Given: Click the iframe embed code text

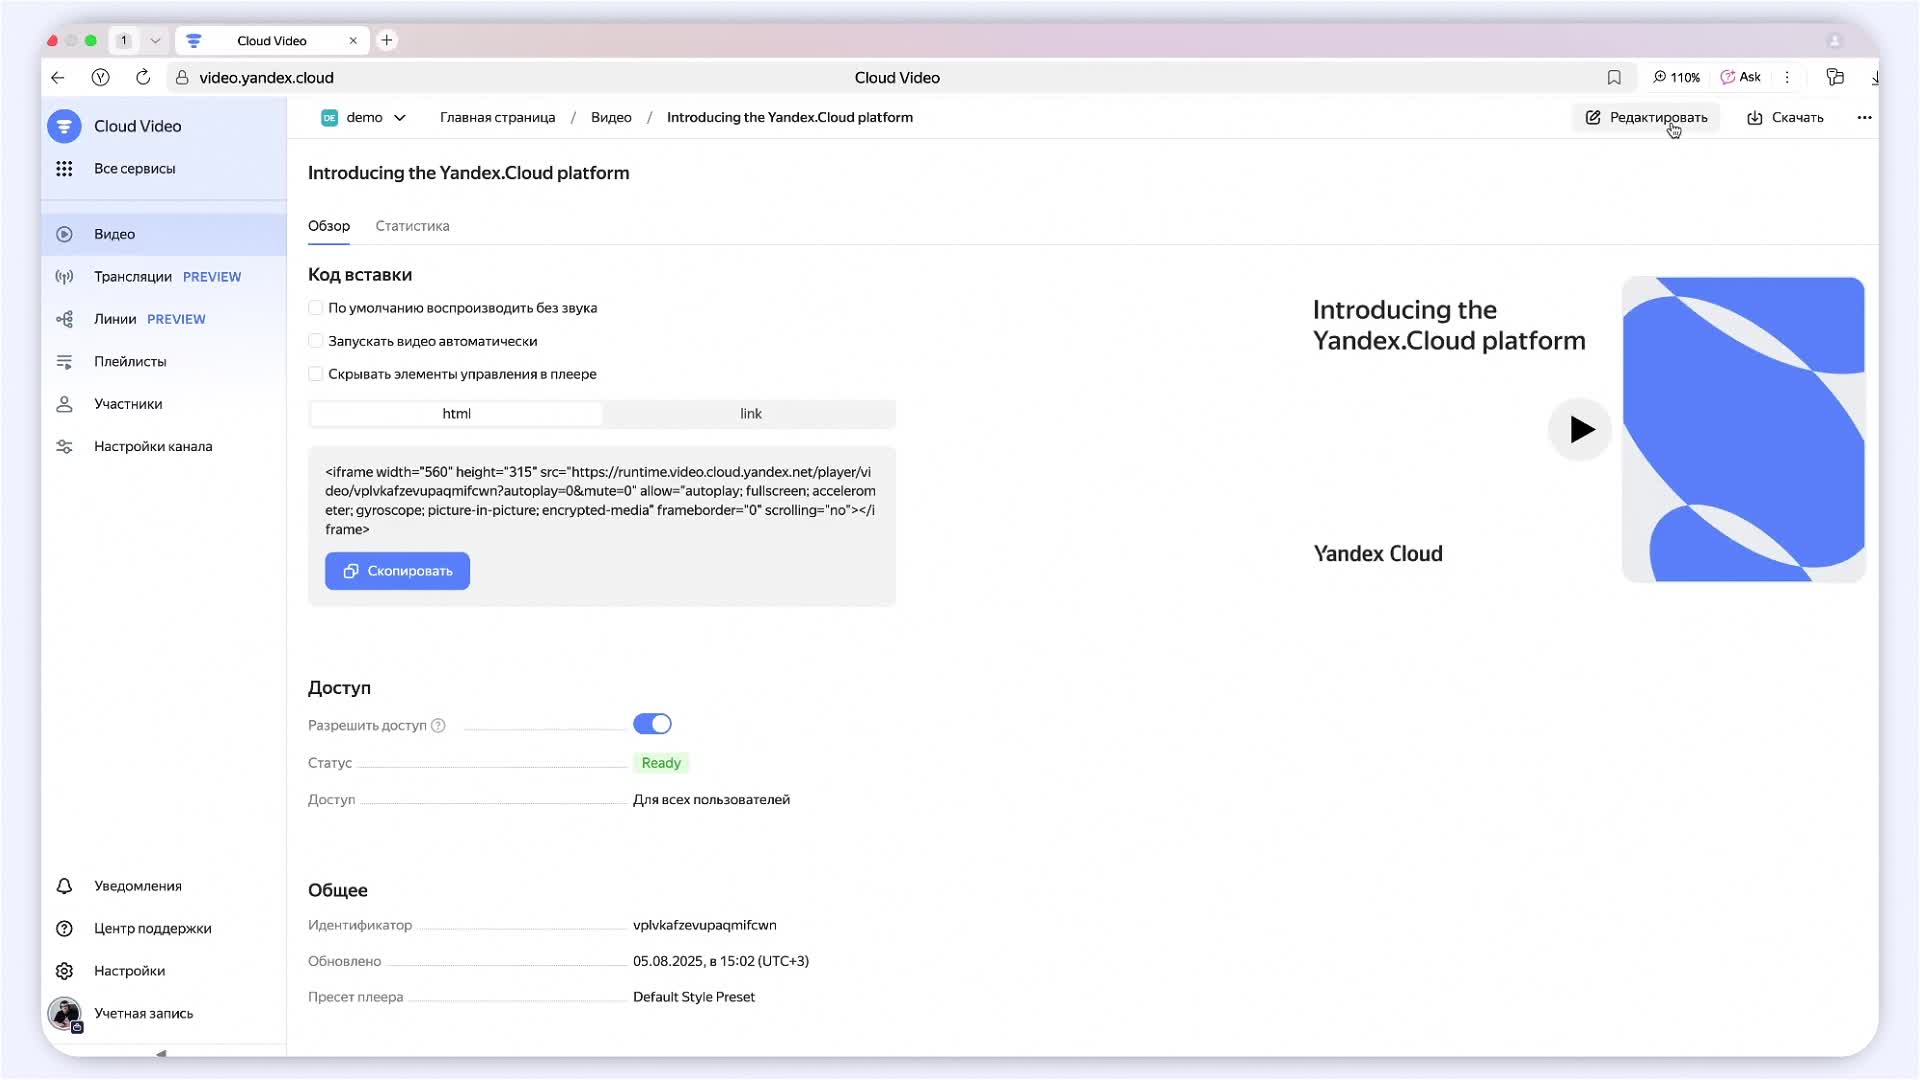Looking at the screenshot, I should pos(600,501).
